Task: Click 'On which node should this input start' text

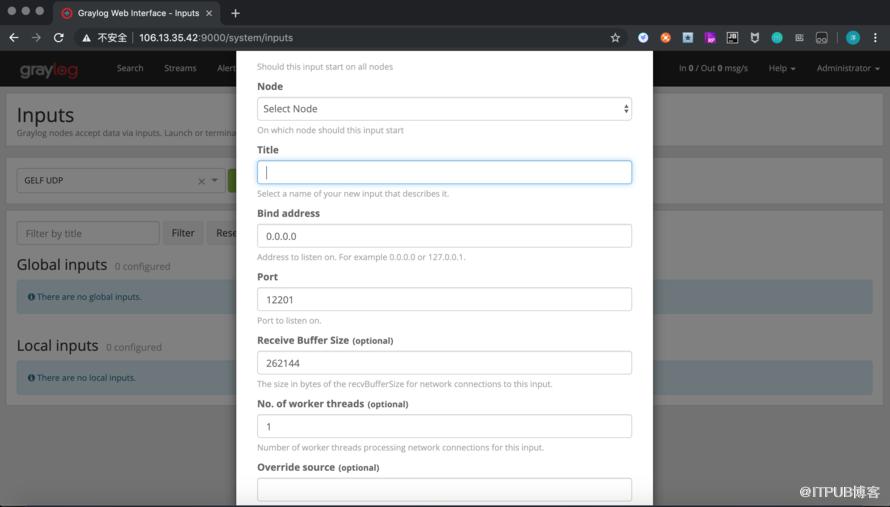Action: 330,130
